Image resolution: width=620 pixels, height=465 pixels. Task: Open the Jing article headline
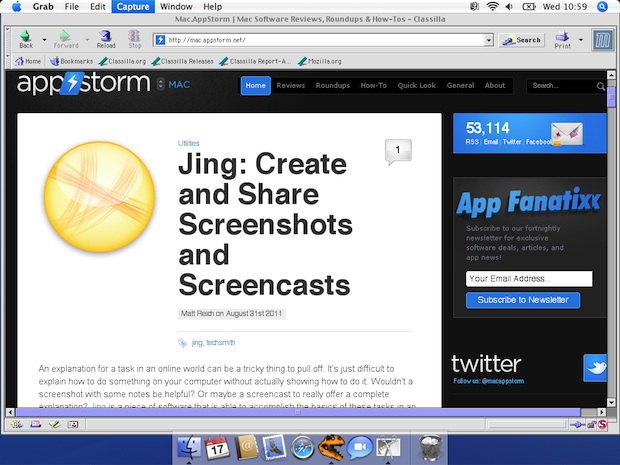coord(265,224)
